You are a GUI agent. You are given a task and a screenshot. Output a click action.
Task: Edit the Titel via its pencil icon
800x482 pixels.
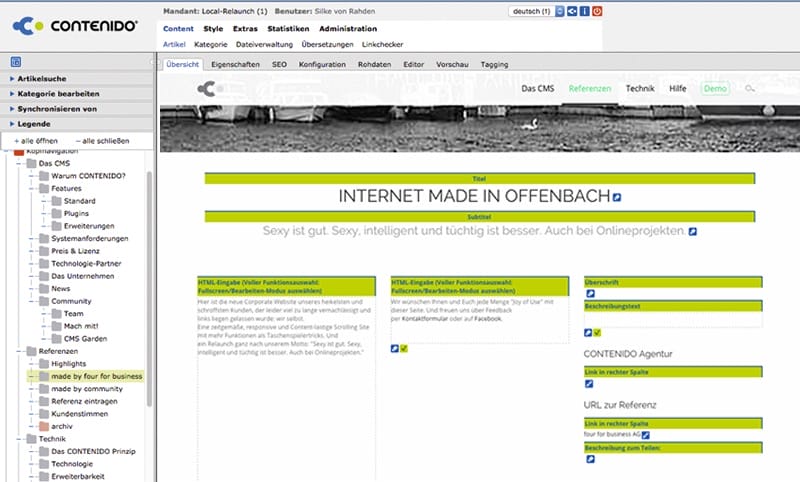[617, 197]
